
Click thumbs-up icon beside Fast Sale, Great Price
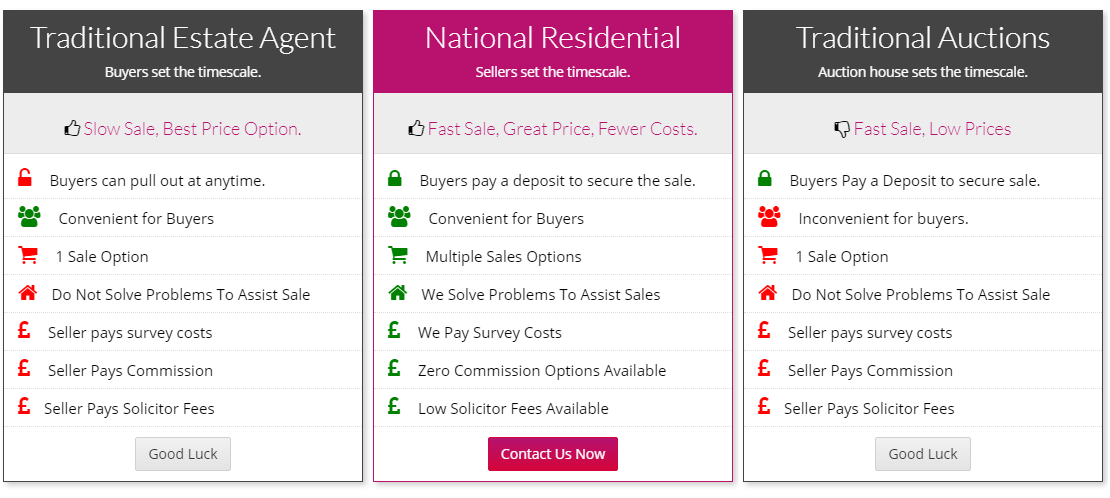pyautogui.click(x=416, y=128)
